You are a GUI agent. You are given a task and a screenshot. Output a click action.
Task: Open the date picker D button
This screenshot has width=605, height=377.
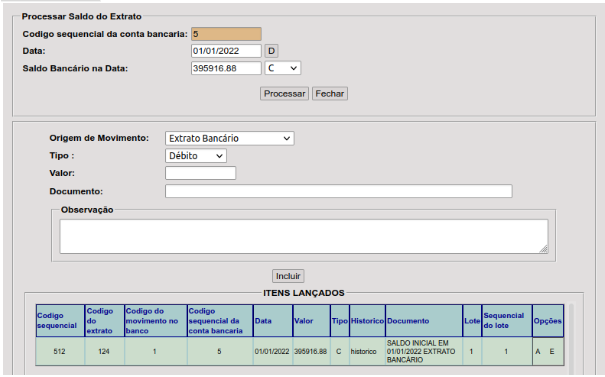pyautogui.click(x=271, y=51)
